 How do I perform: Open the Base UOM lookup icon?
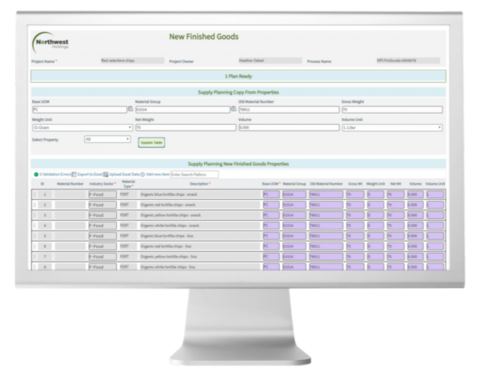[x=130, y=109]
